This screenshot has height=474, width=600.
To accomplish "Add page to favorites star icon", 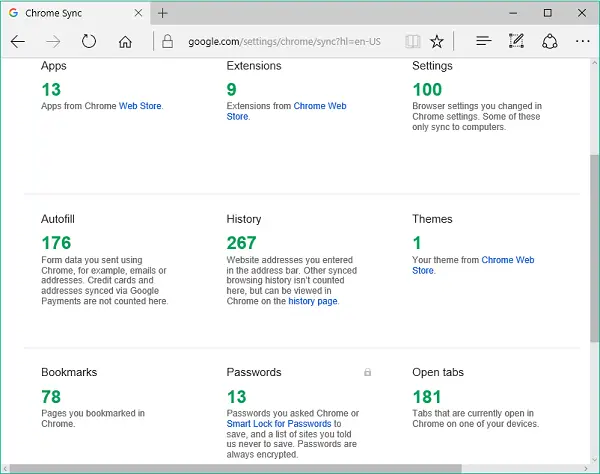I will [437, 42].
